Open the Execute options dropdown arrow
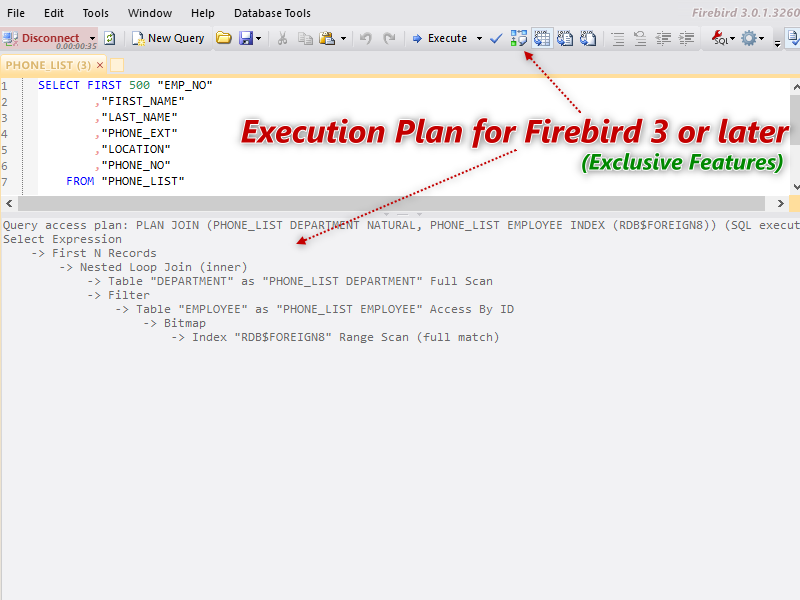Image resolution: width=800 pixels, height=600 pixels. pos(479,39)
